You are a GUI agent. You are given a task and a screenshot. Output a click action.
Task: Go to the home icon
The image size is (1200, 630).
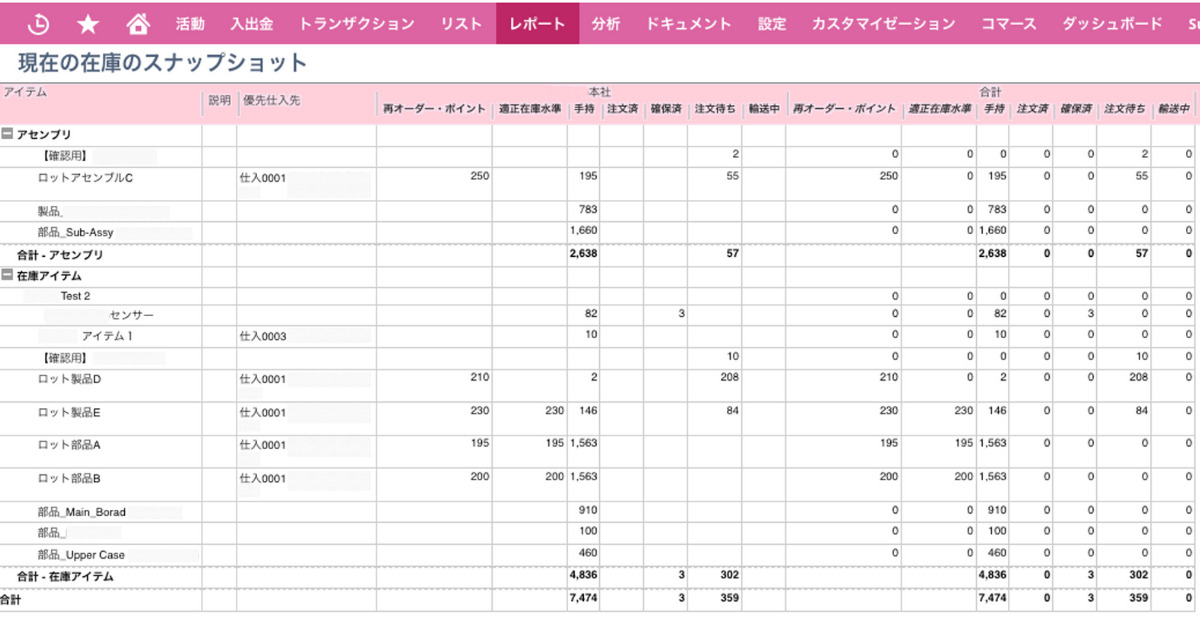(x=139, y=23)
